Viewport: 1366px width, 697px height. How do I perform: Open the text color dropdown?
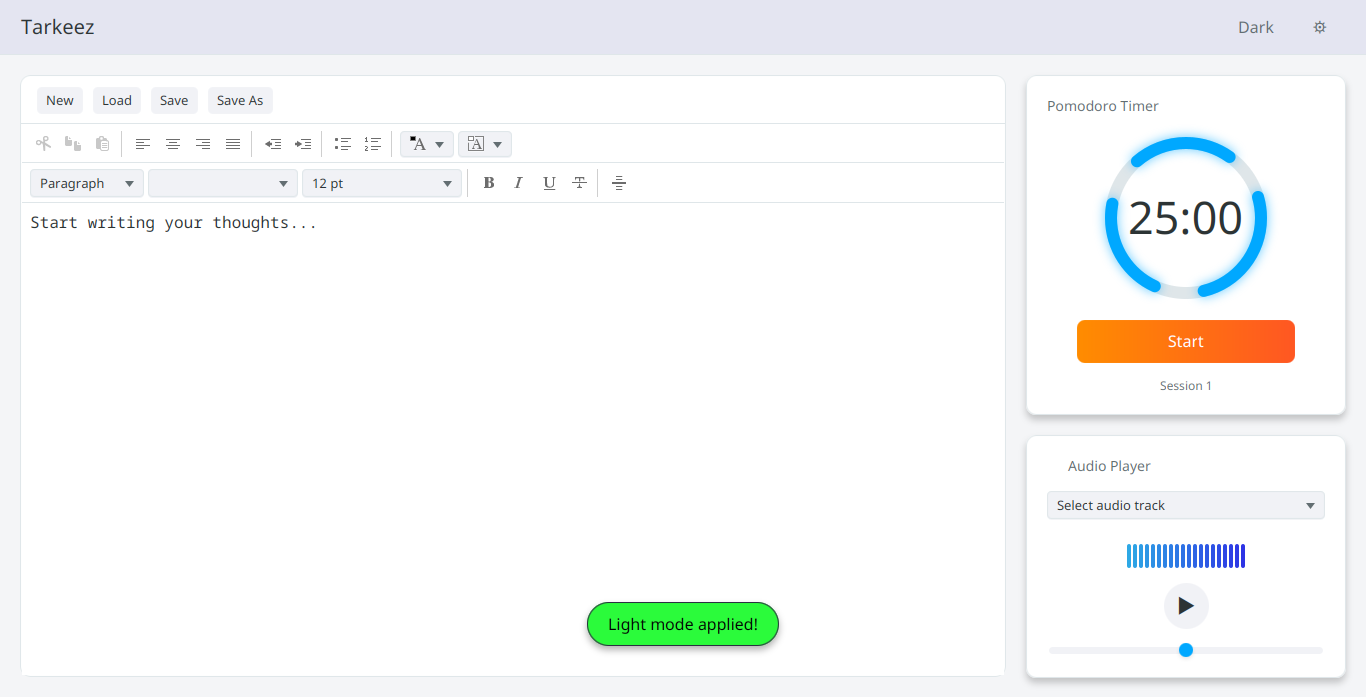click(x=427, y=144)
